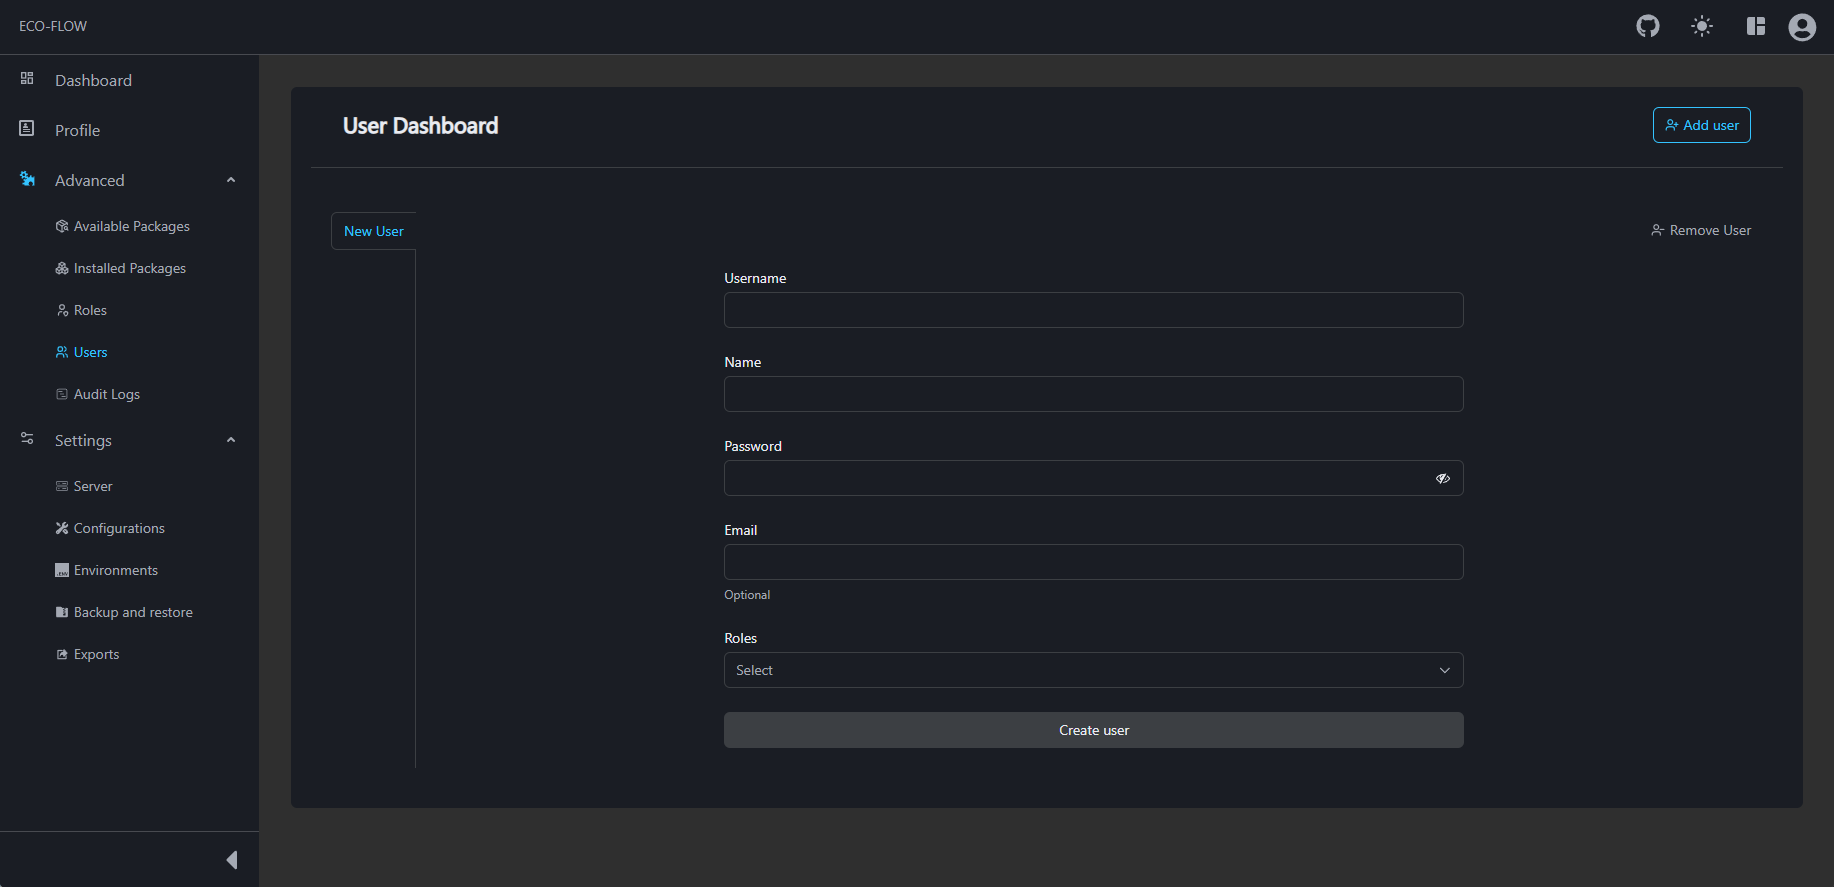This screenshot has height=887, width=1834.
Task: Collapse the sidebar with the left arrow
Action: click(232, 860)
